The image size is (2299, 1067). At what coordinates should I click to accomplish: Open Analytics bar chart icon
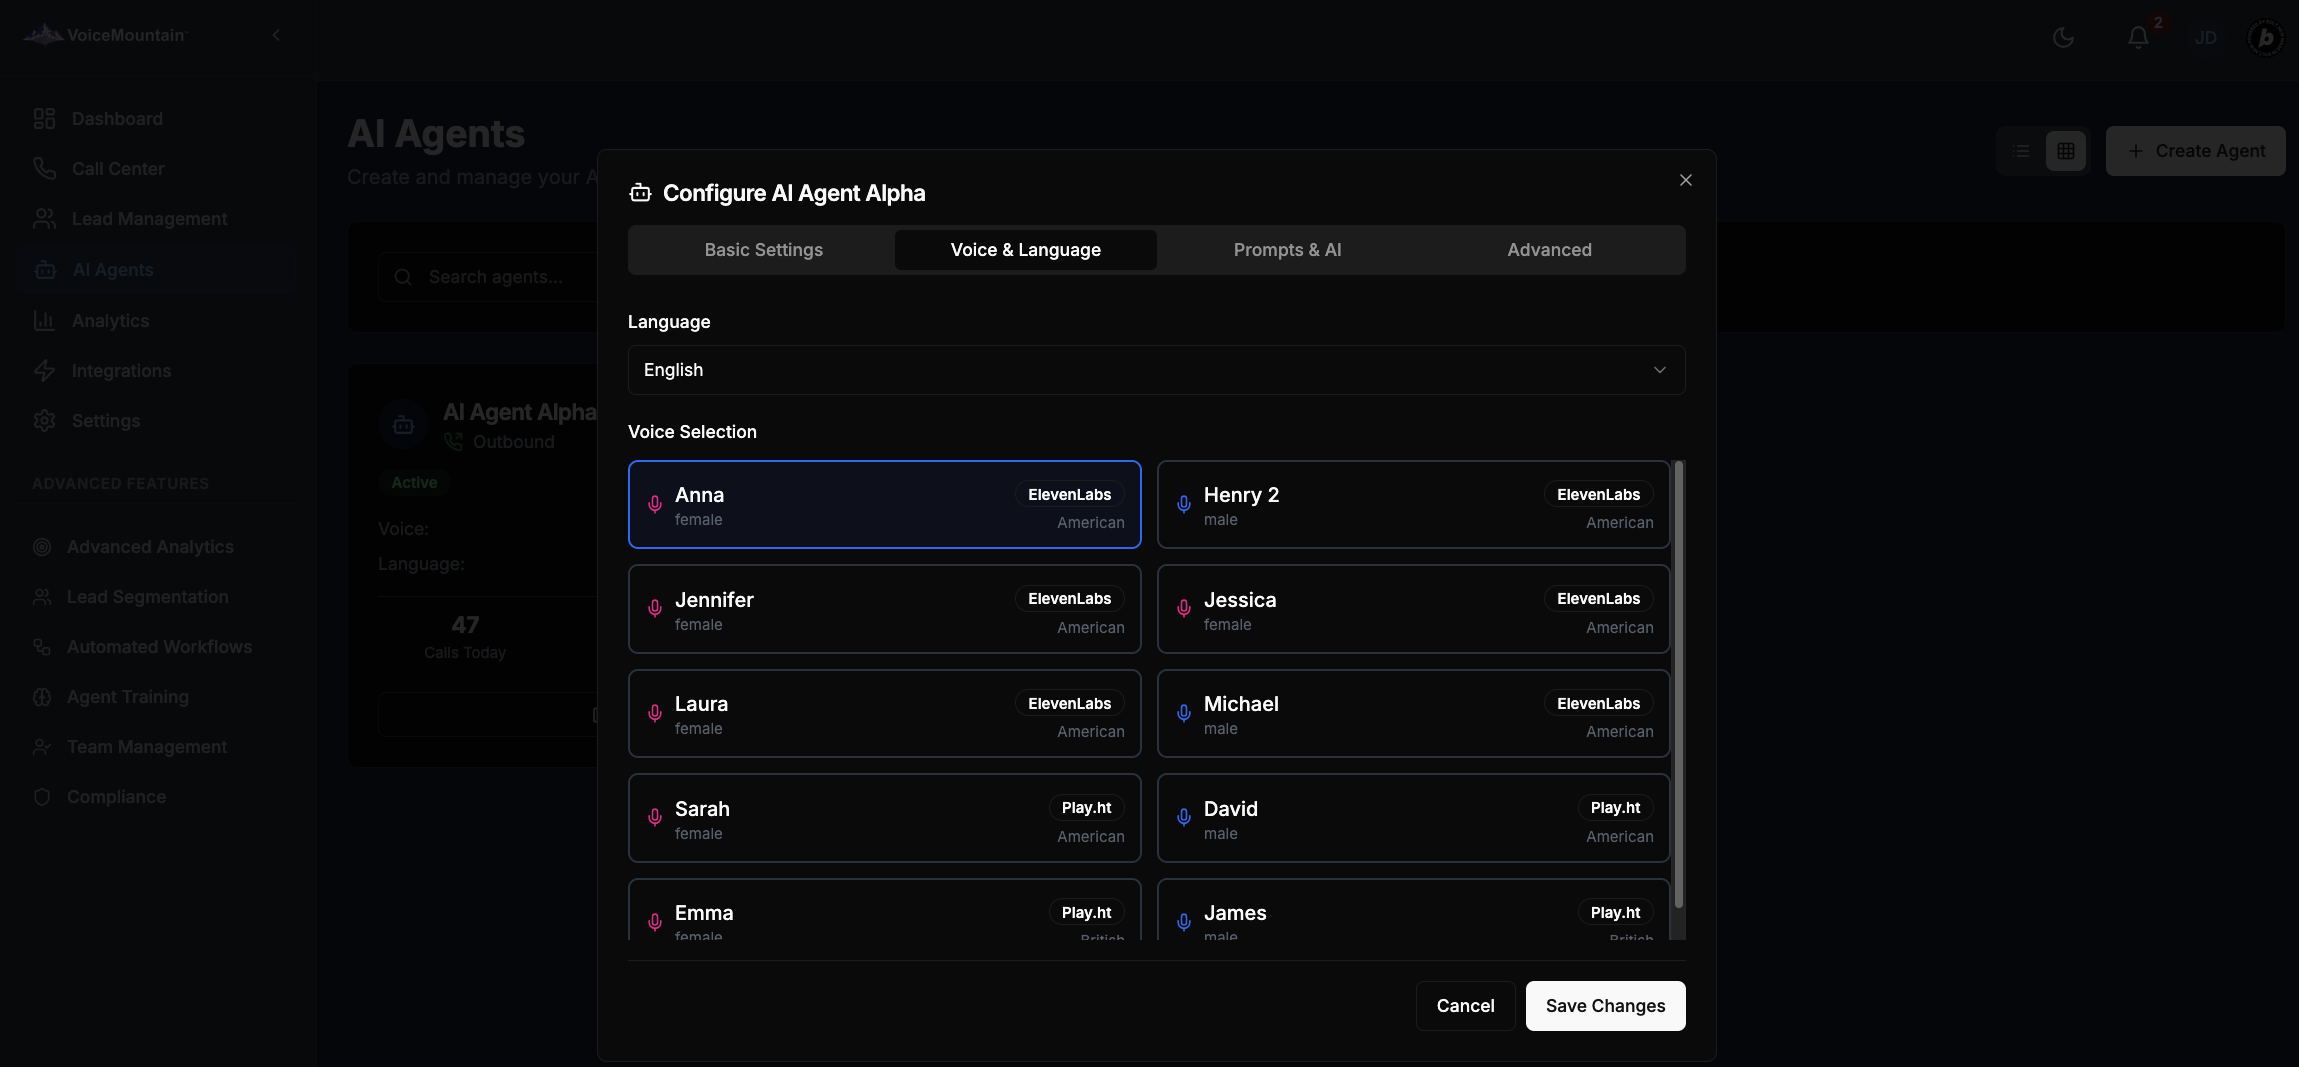(44, 321)
